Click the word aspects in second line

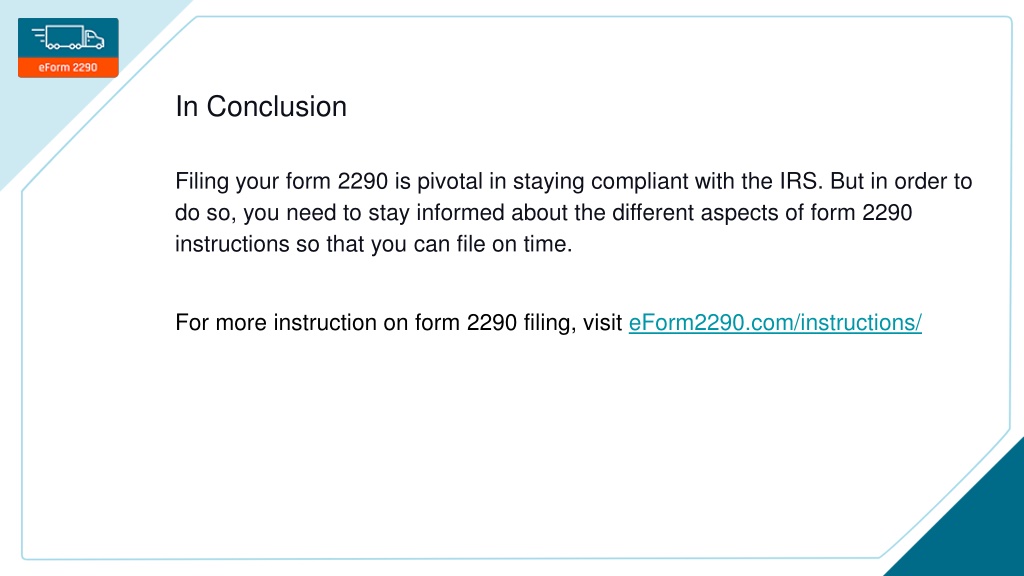pos(739,213)
